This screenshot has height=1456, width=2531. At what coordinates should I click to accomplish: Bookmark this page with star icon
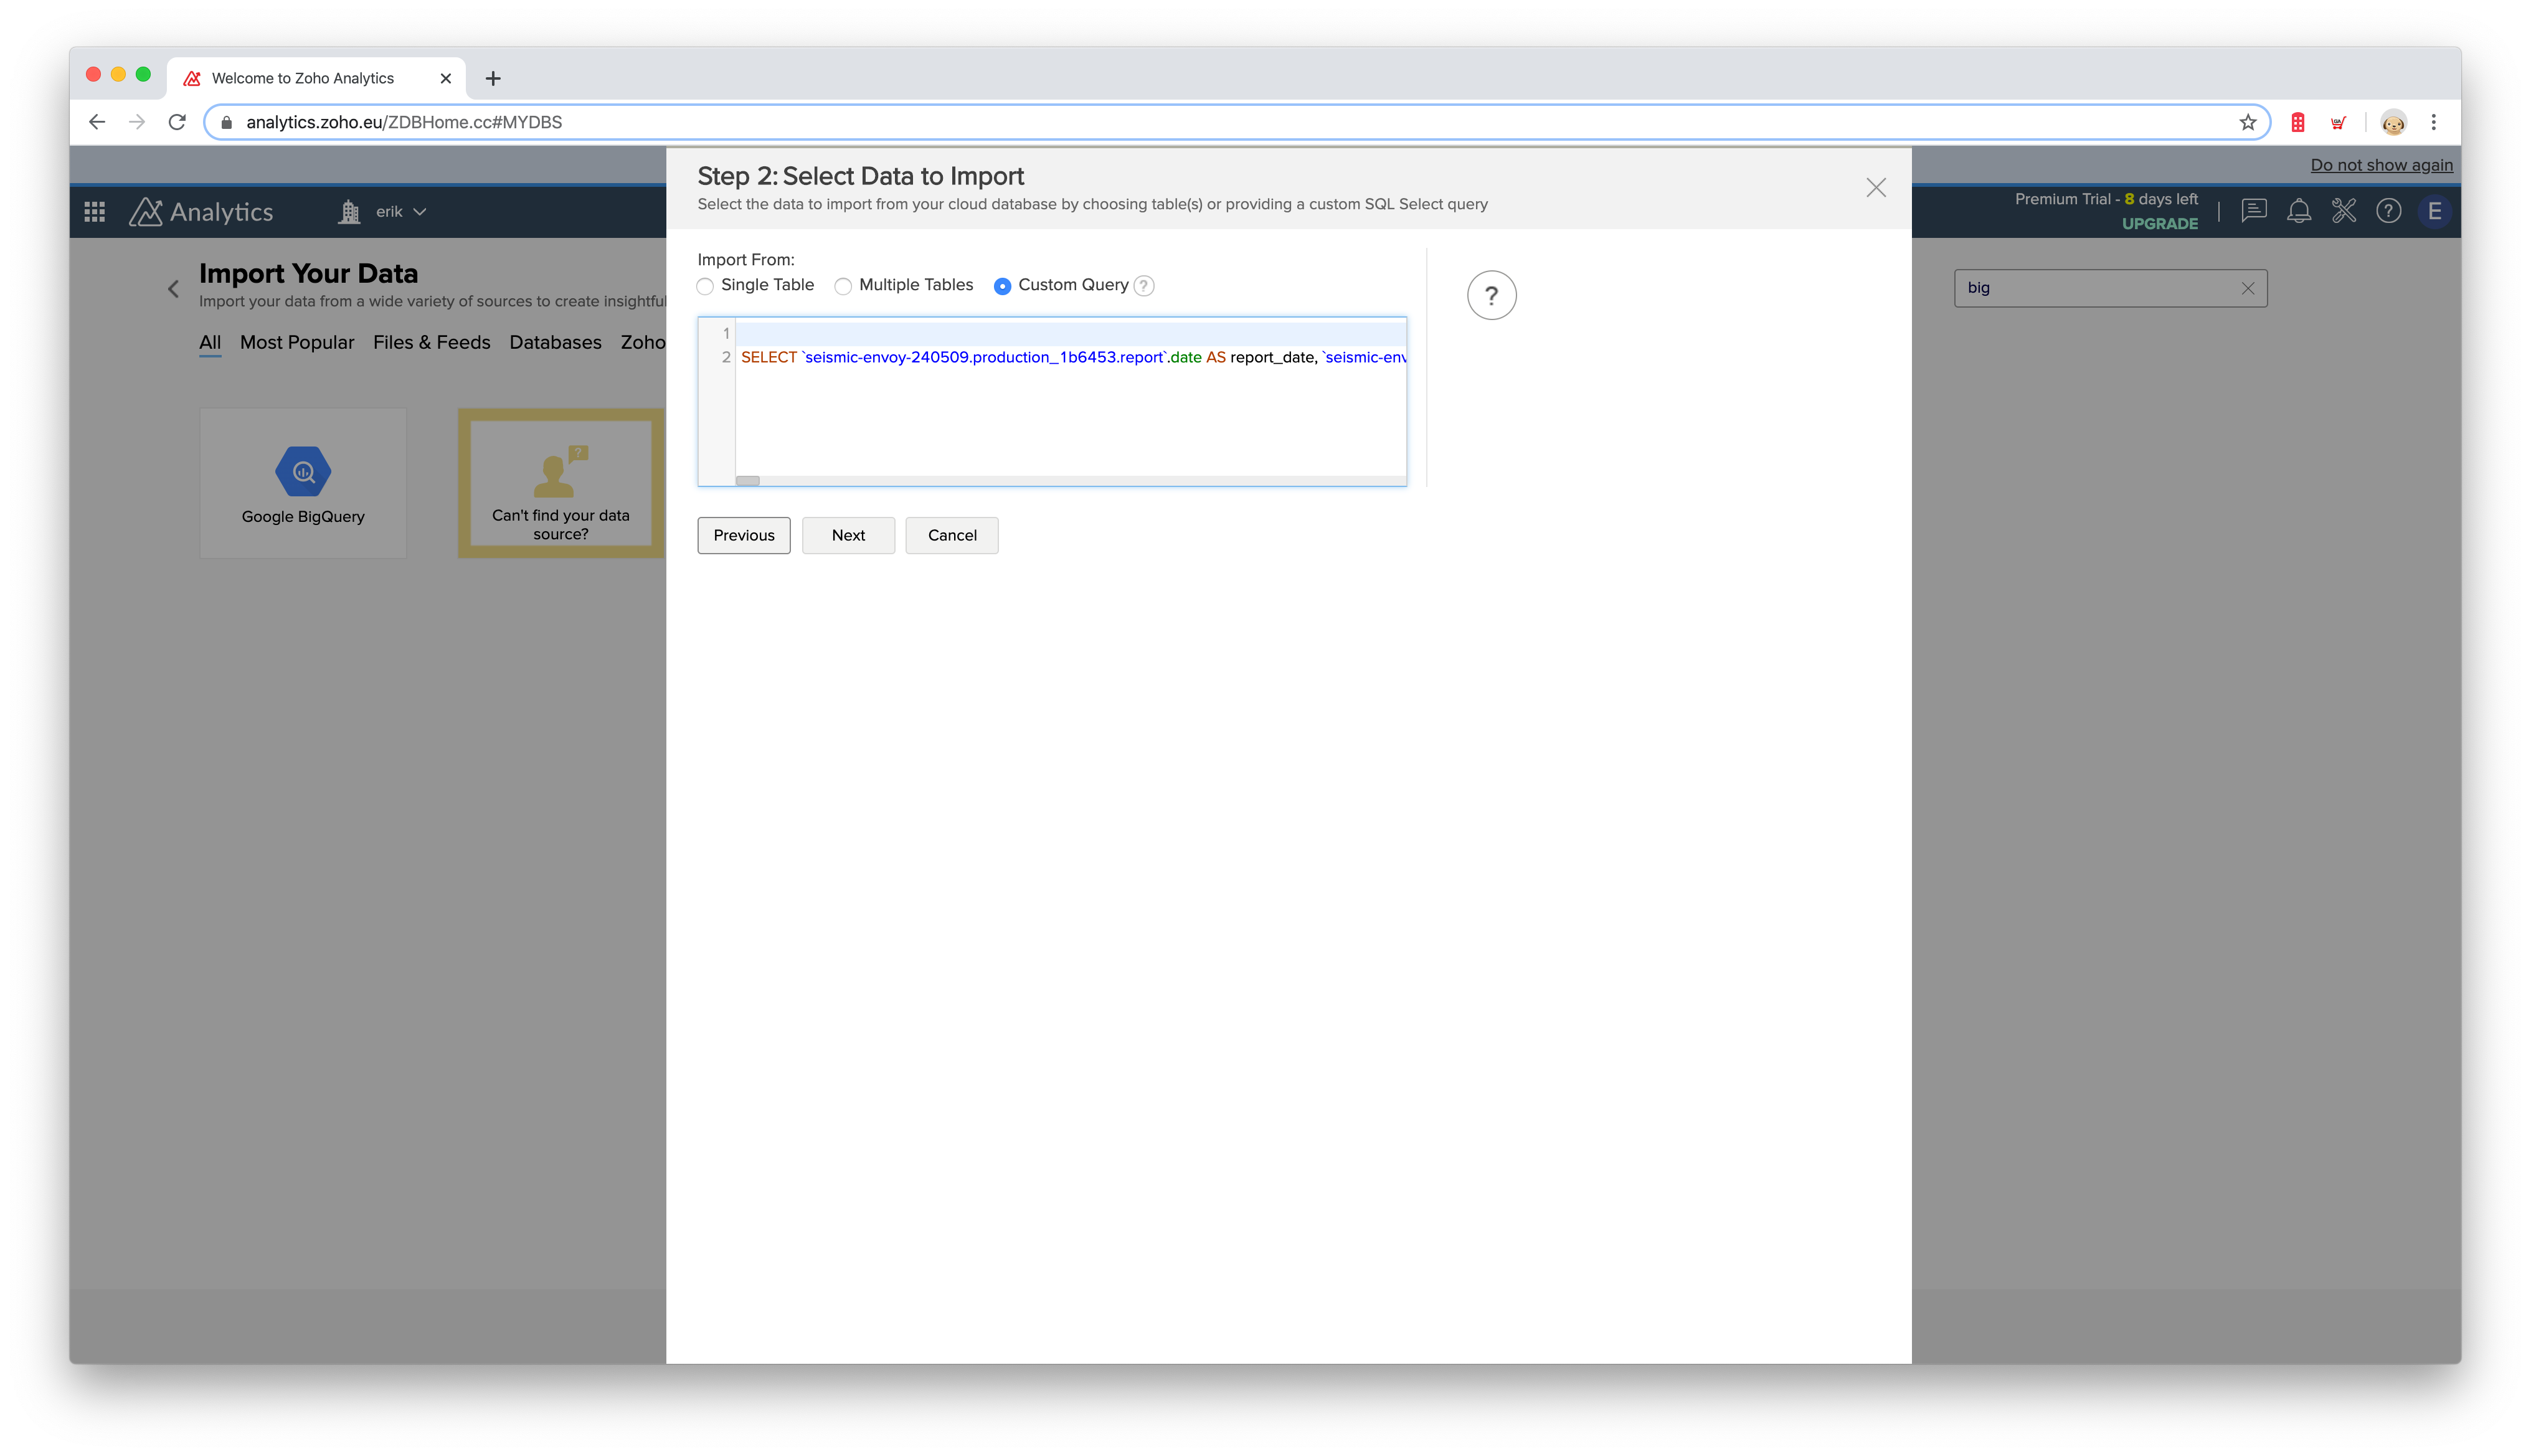coord(2248,122)
